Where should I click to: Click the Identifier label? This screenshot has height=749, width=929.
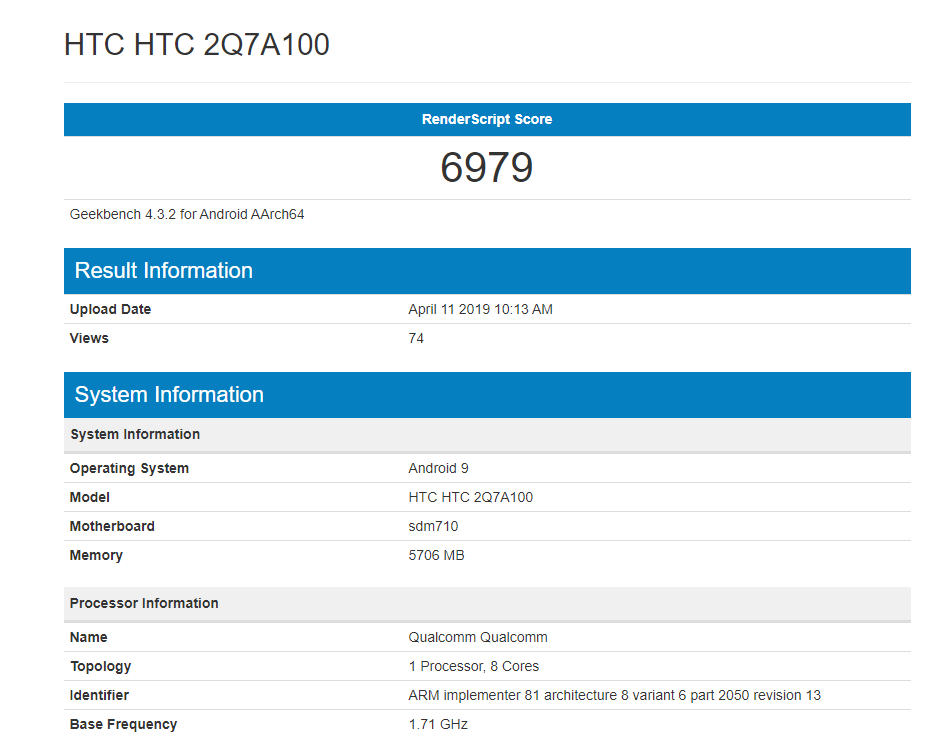point(99,695)
